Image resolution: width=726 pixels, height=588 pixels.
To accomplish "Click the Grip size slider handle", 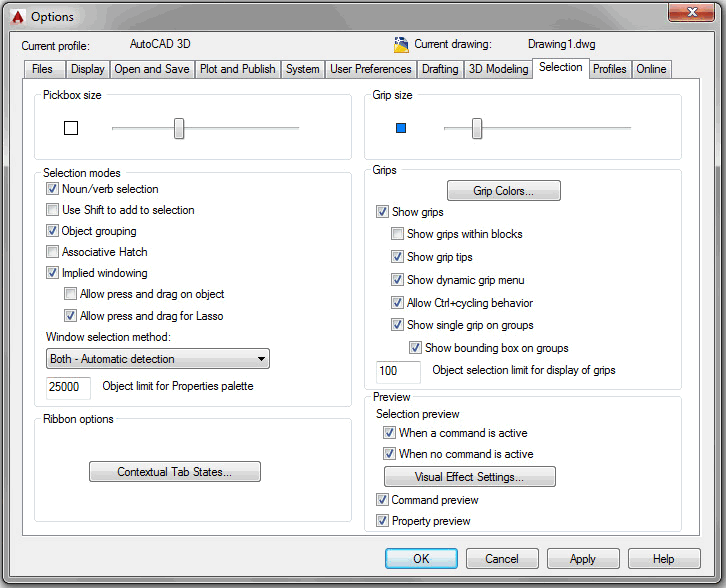I will 477,128.
